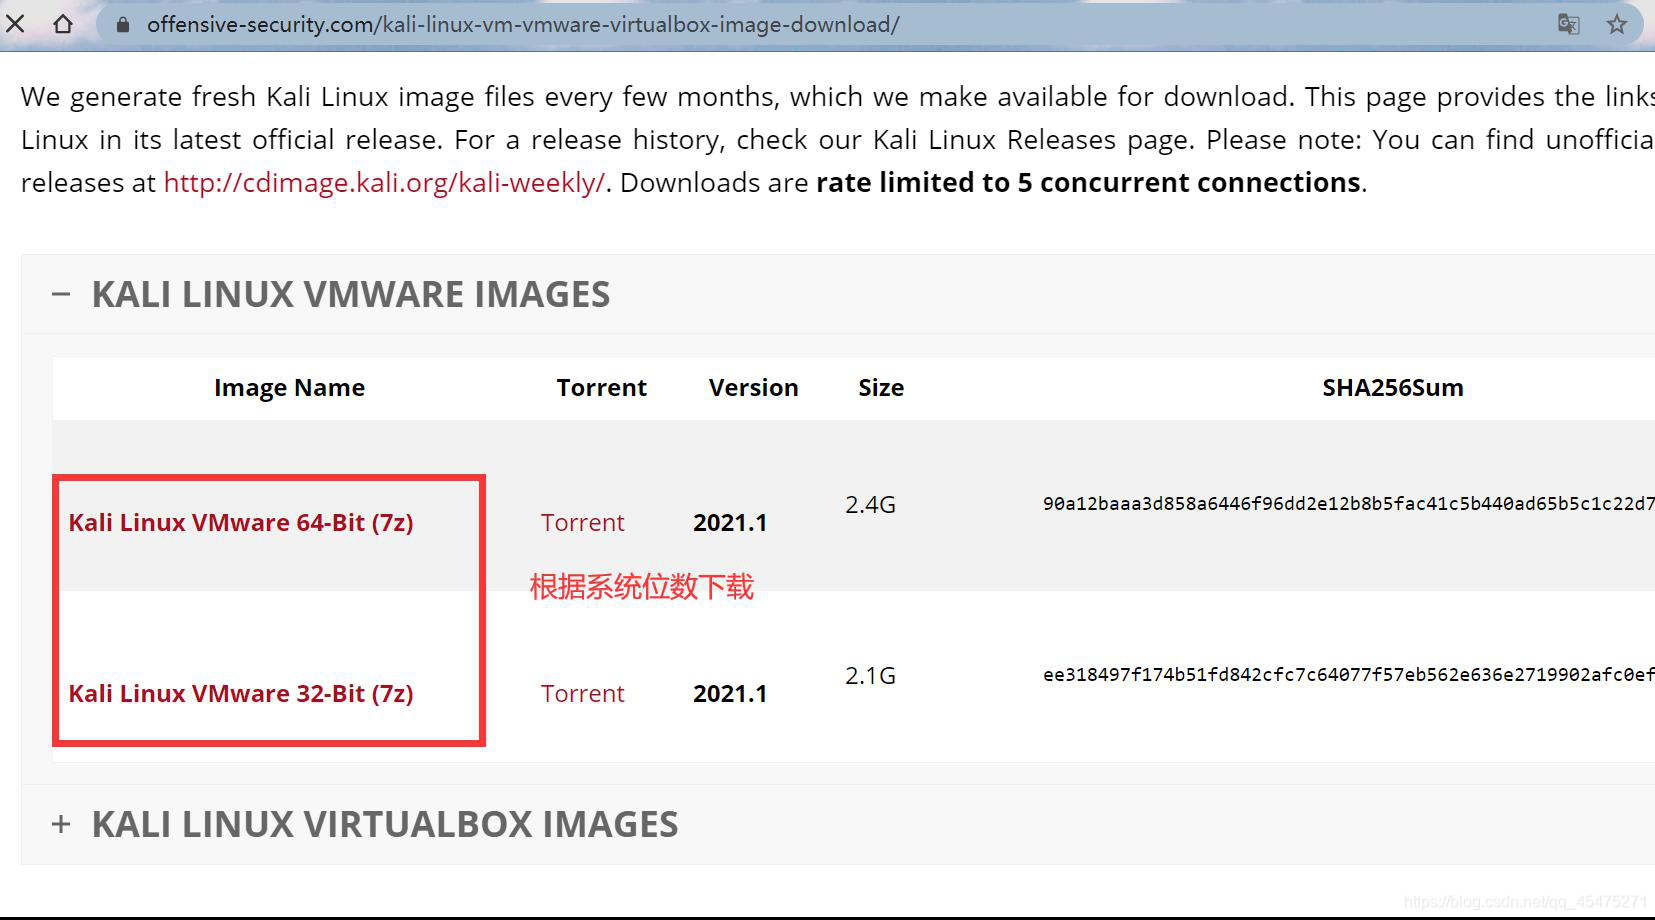View site security lock icon

(x=123, y=24)
